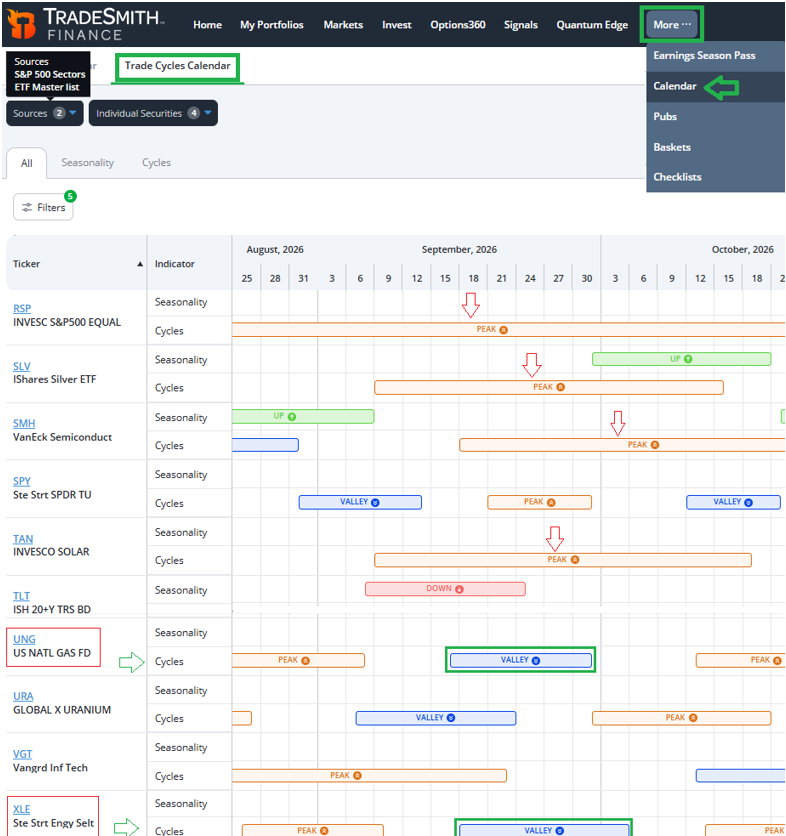Open the TAN ticker link
This screenshot has width=786, height=836.
23,538
